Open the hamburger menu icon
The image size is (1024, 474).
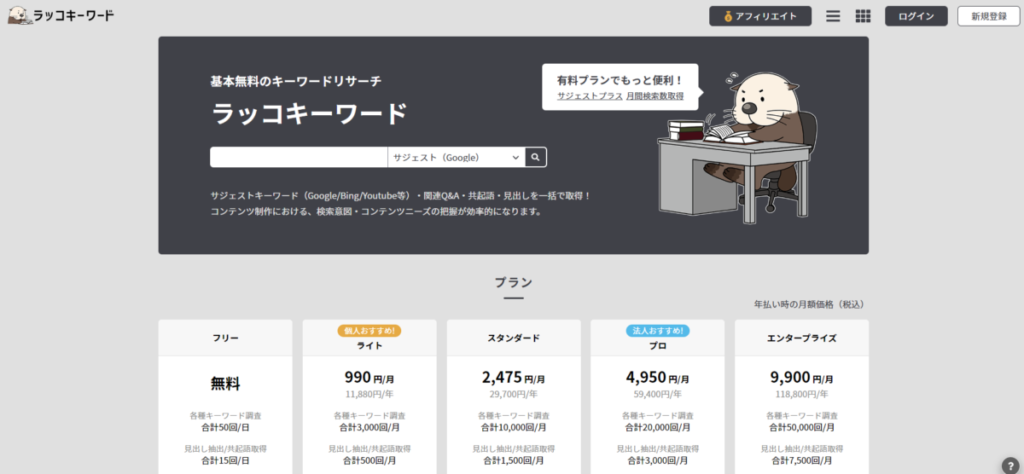pos(833,16)
